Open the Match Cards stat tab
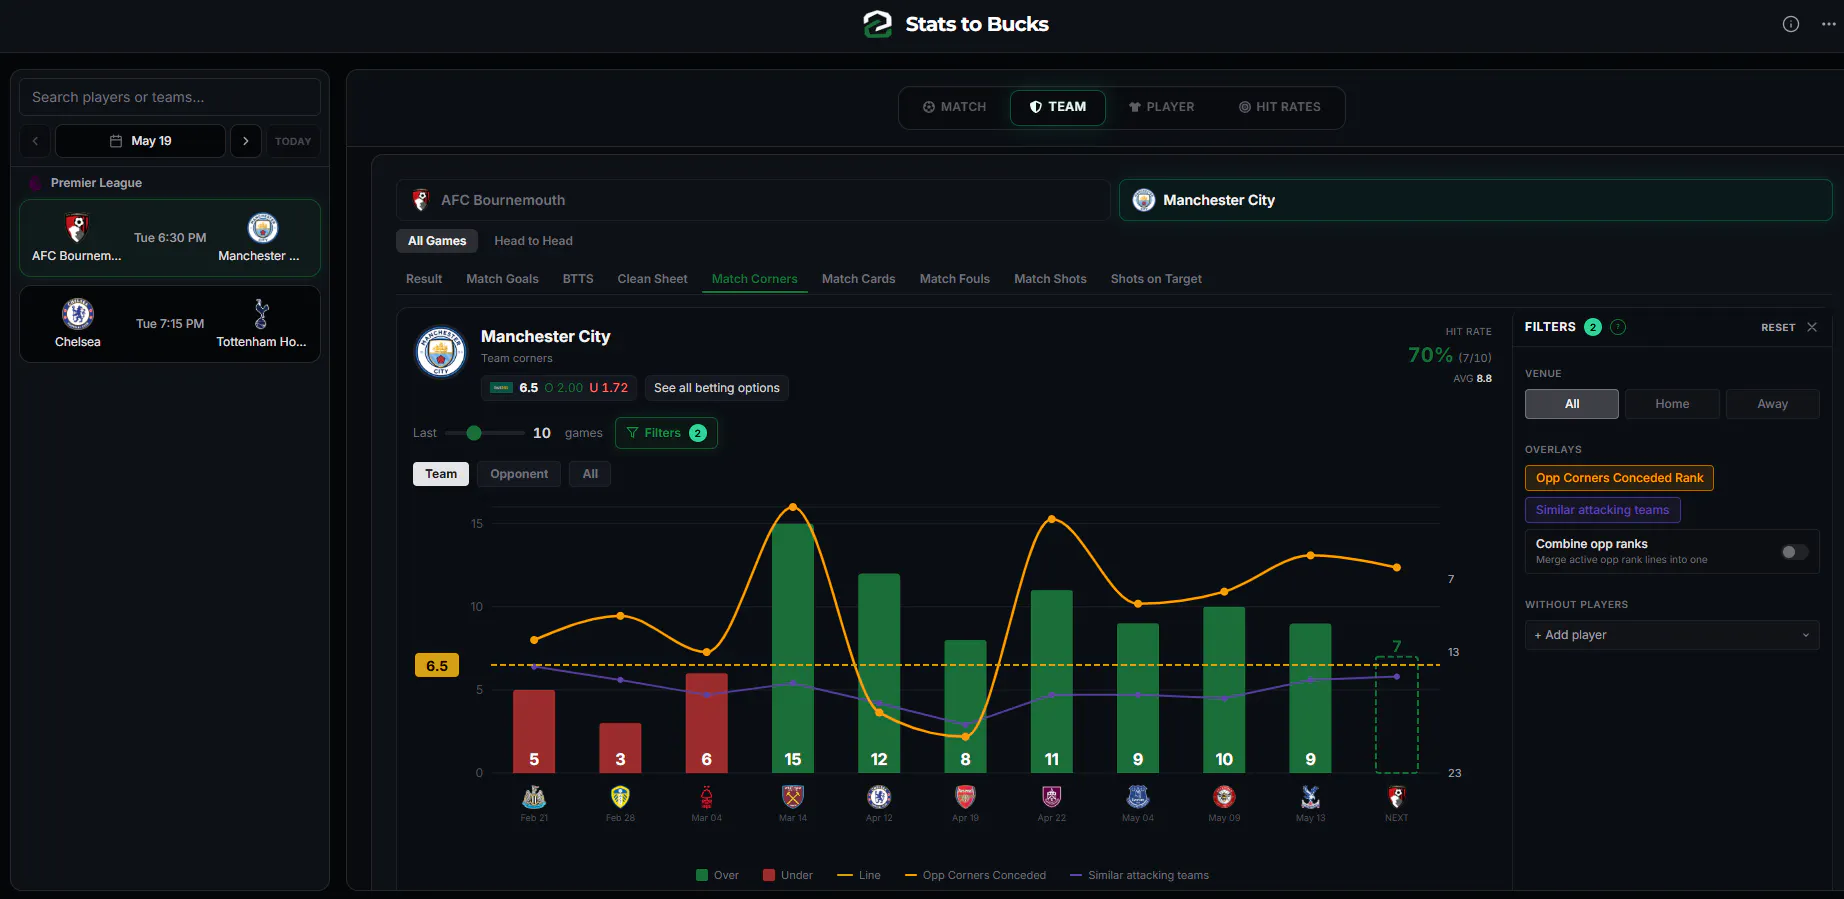Viewport: 1844px width, 899px height. [858, 279]
